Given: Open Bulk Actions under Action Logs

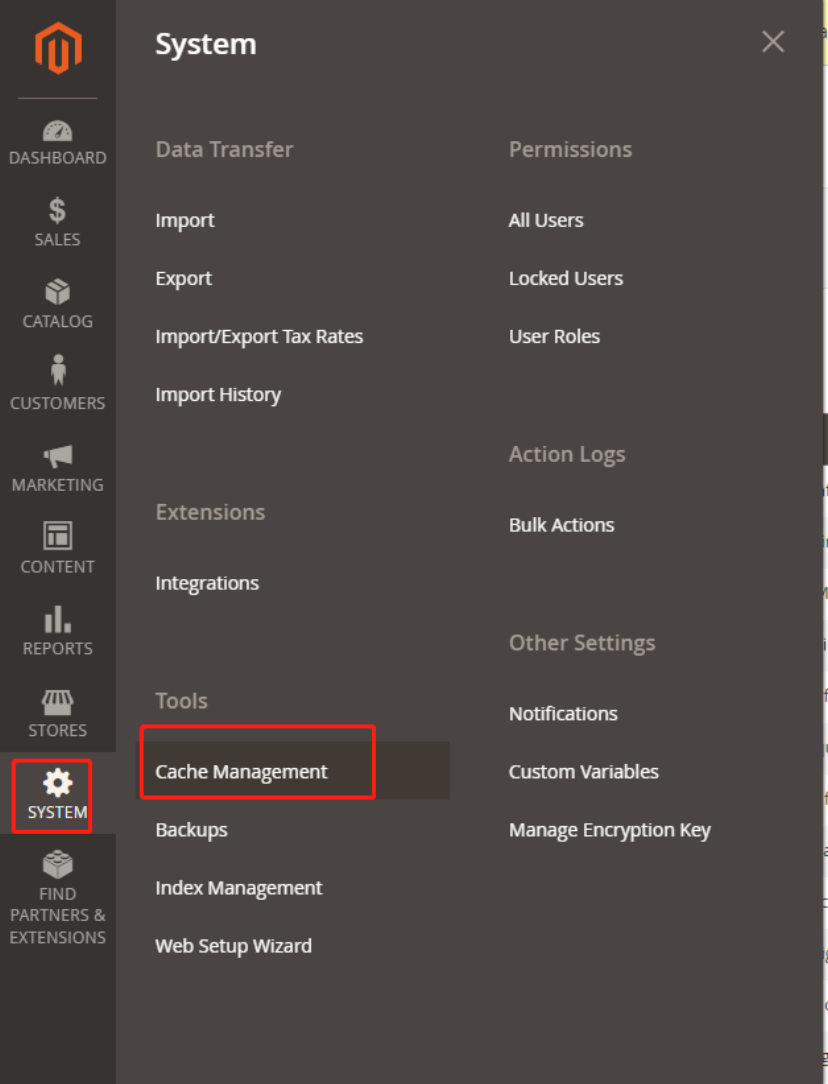Looking at the screenshot, I should [x=561, y=524].
